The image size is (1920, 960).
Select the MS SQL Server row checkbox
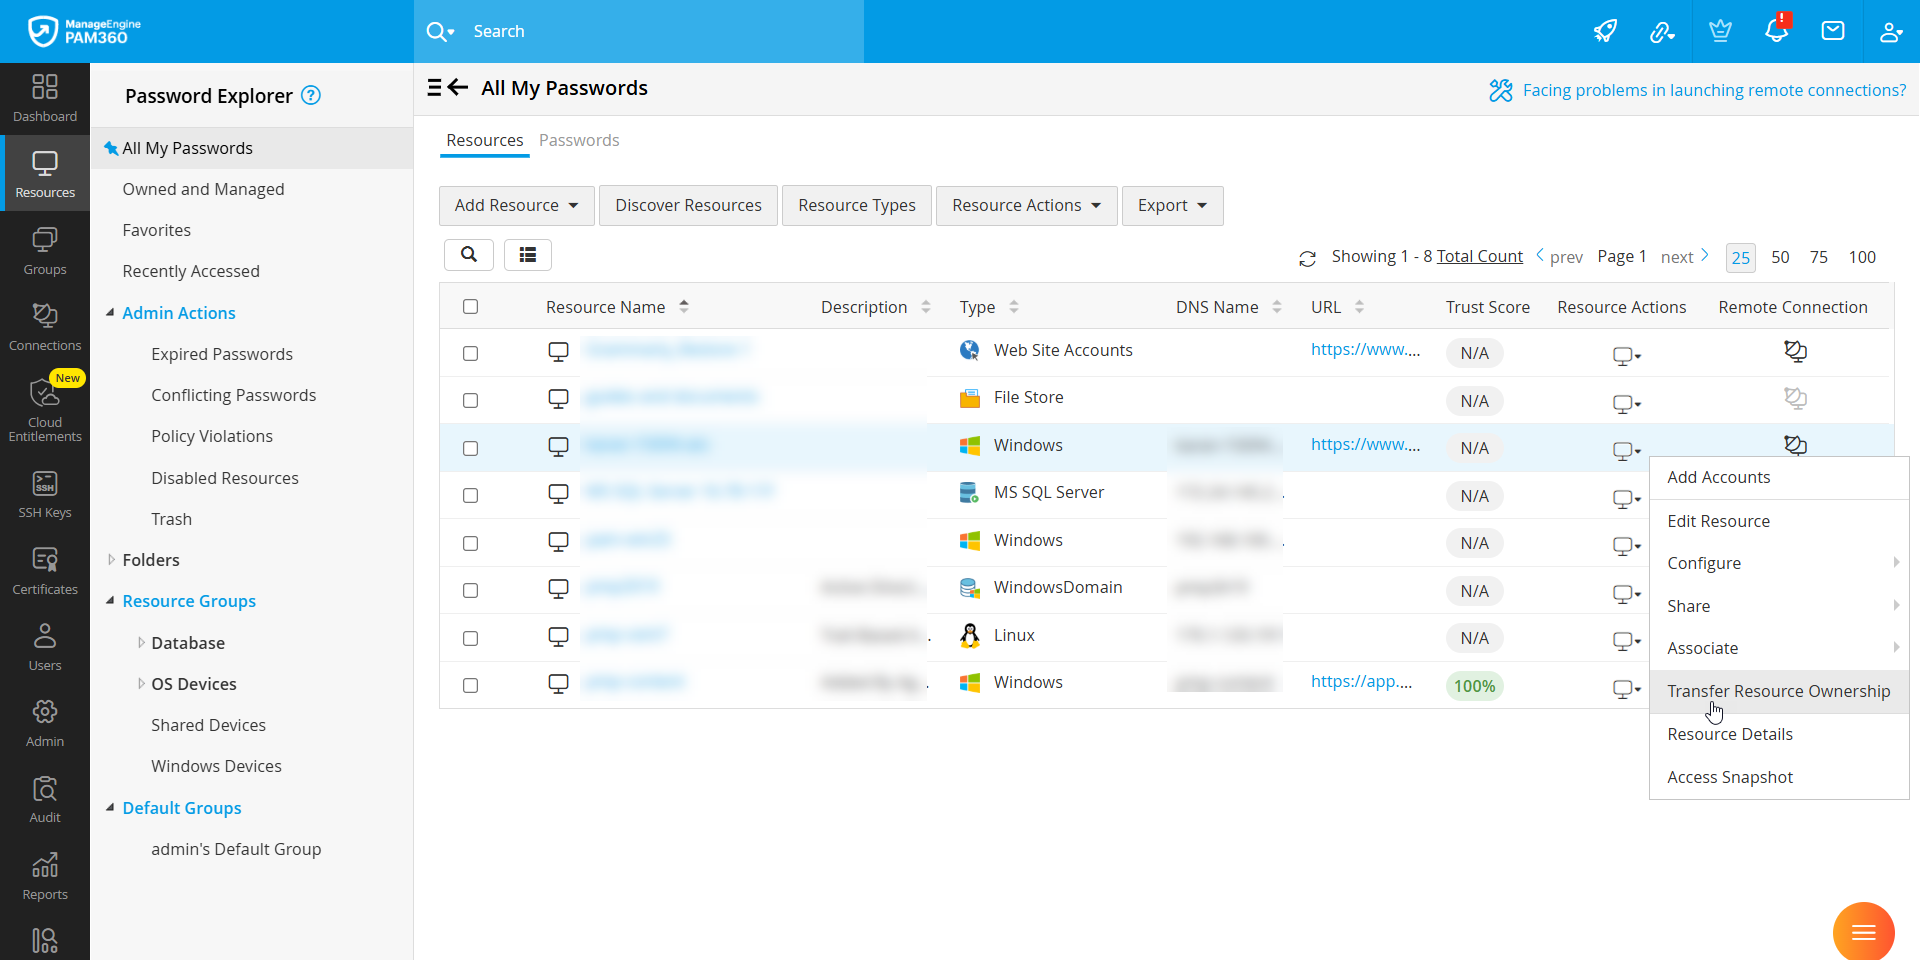coord(471,496)
